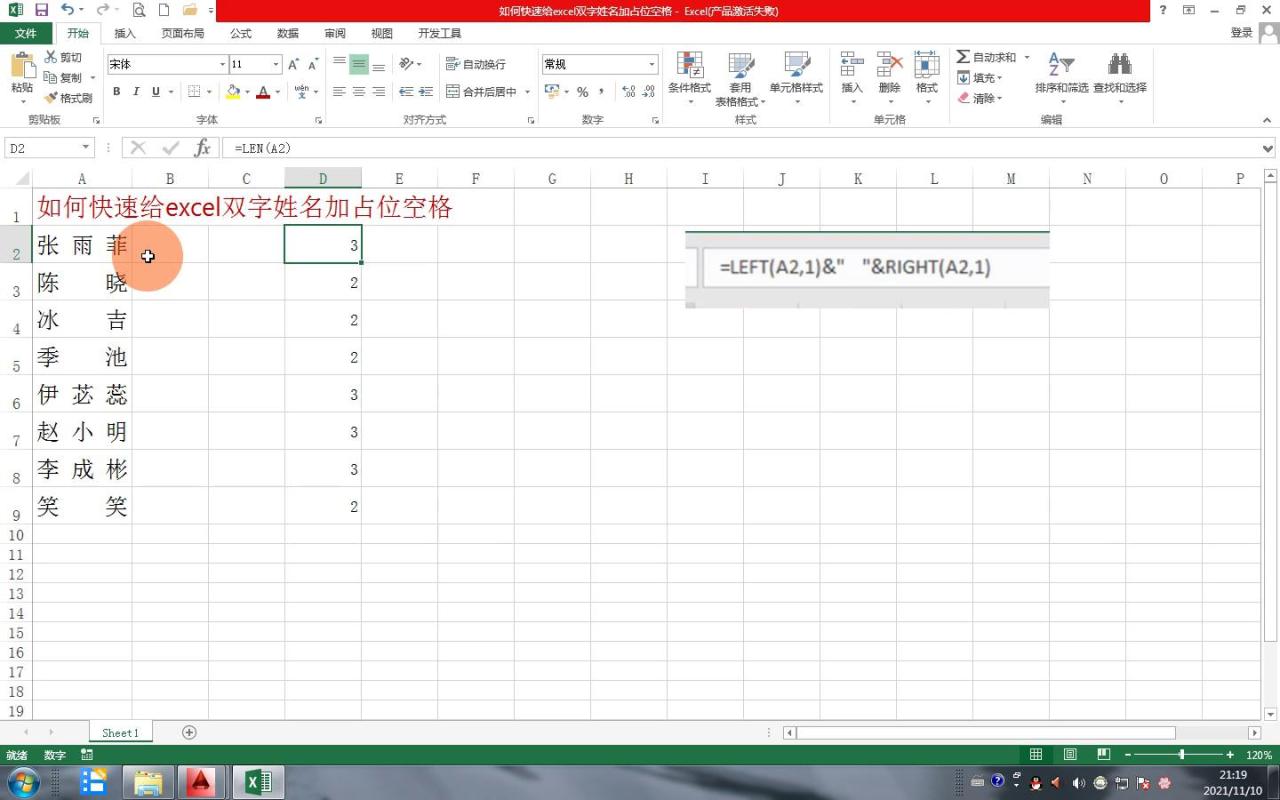Viewport: 1280px width, 800px height.
Task: Cut selection with 剪切
Action: [64, 58]
